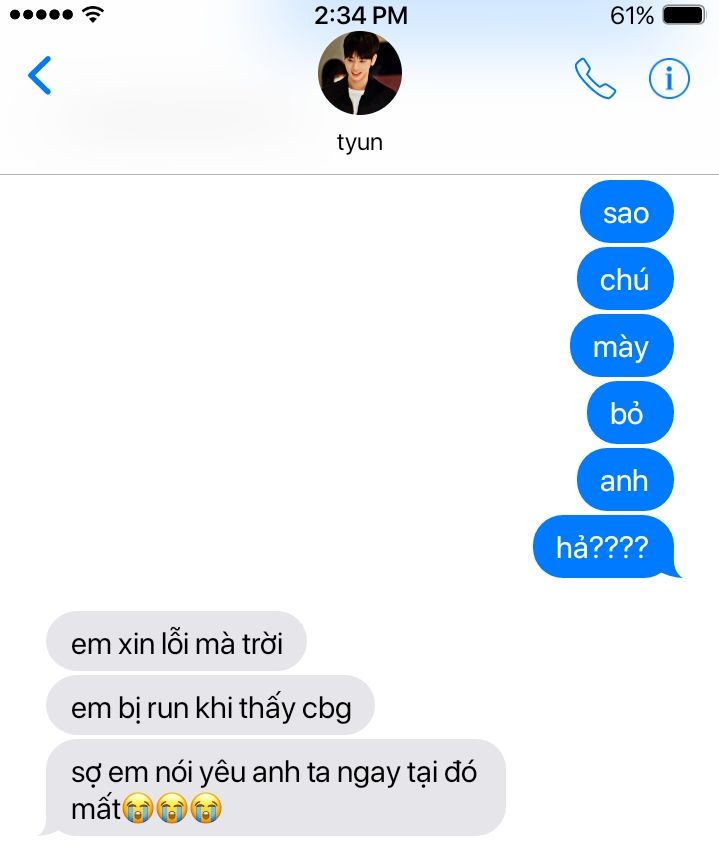This screenshot has height=854, width=719.
Task: Select the "anh" message bubble
Action: (625, 480)
